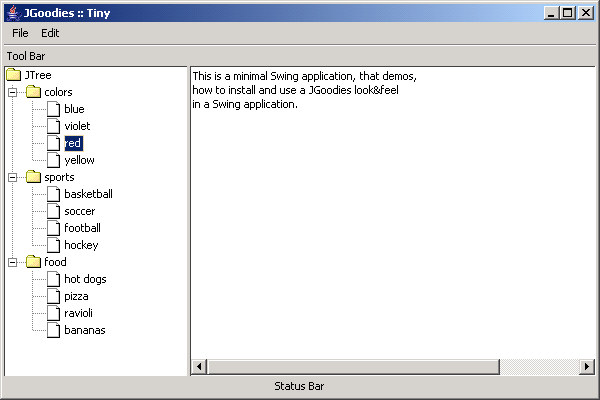Viewport: 600px width, 400px height.
Task: Click the file icon beside blue
Action: [54, 109]
